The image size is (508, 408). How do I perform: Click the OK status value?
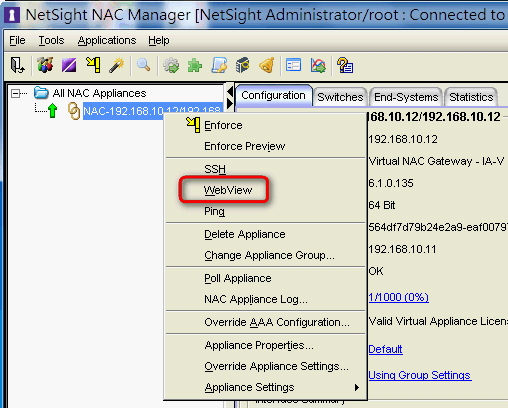376,271
